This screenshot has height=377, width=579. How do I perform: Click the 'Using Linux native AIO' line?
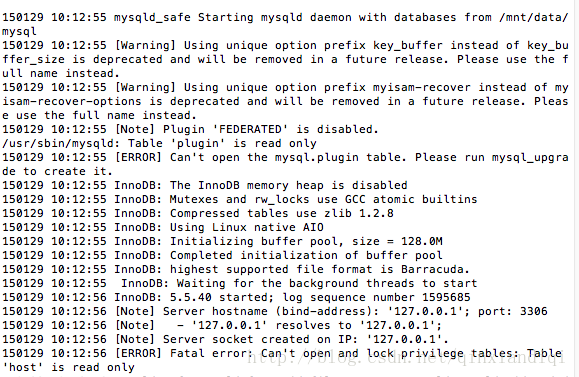pyautogui.click(x=163, y=227)
